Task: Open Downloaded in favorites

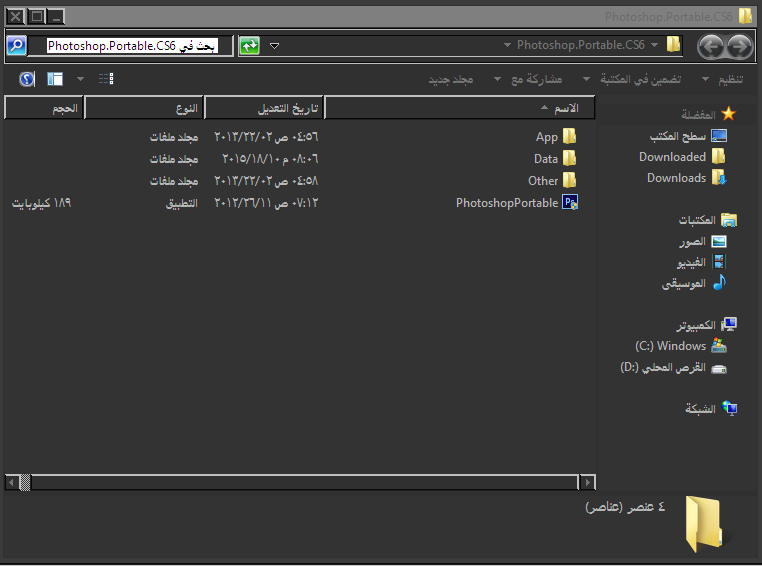Action: pyautogui.click(x=672, y=157)
